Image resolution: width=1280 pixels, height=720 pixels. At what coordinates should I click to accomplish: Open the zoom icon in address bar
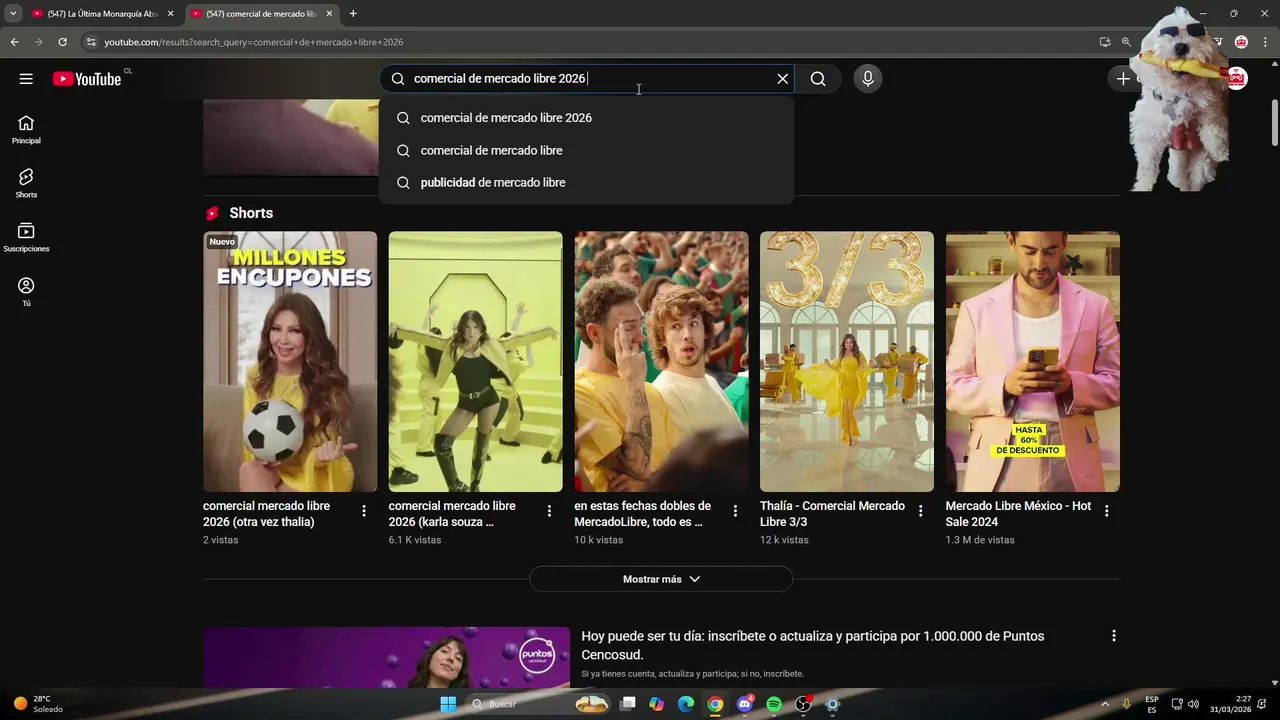(1126, 42)
